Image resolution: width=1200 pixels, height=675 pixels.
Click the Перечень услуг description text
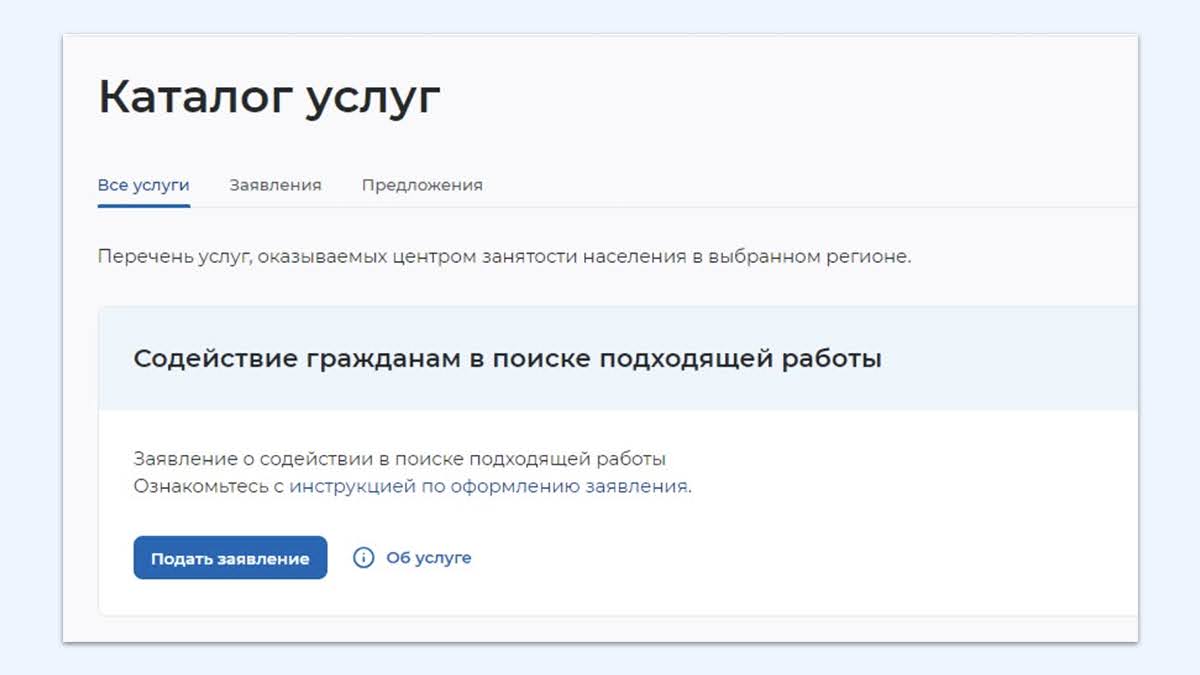[504, 256]
